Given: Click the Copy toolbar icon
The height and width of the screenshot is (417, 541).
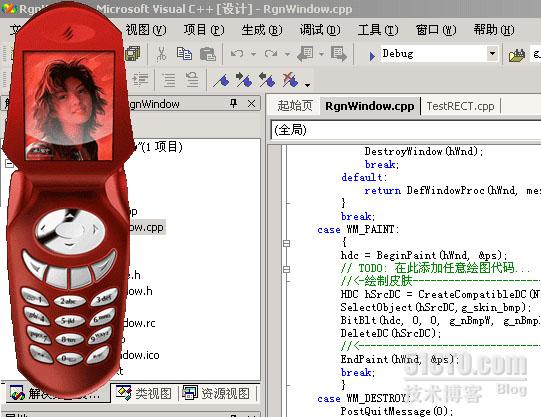Looking at the screenshot, I should coord(184,54).
